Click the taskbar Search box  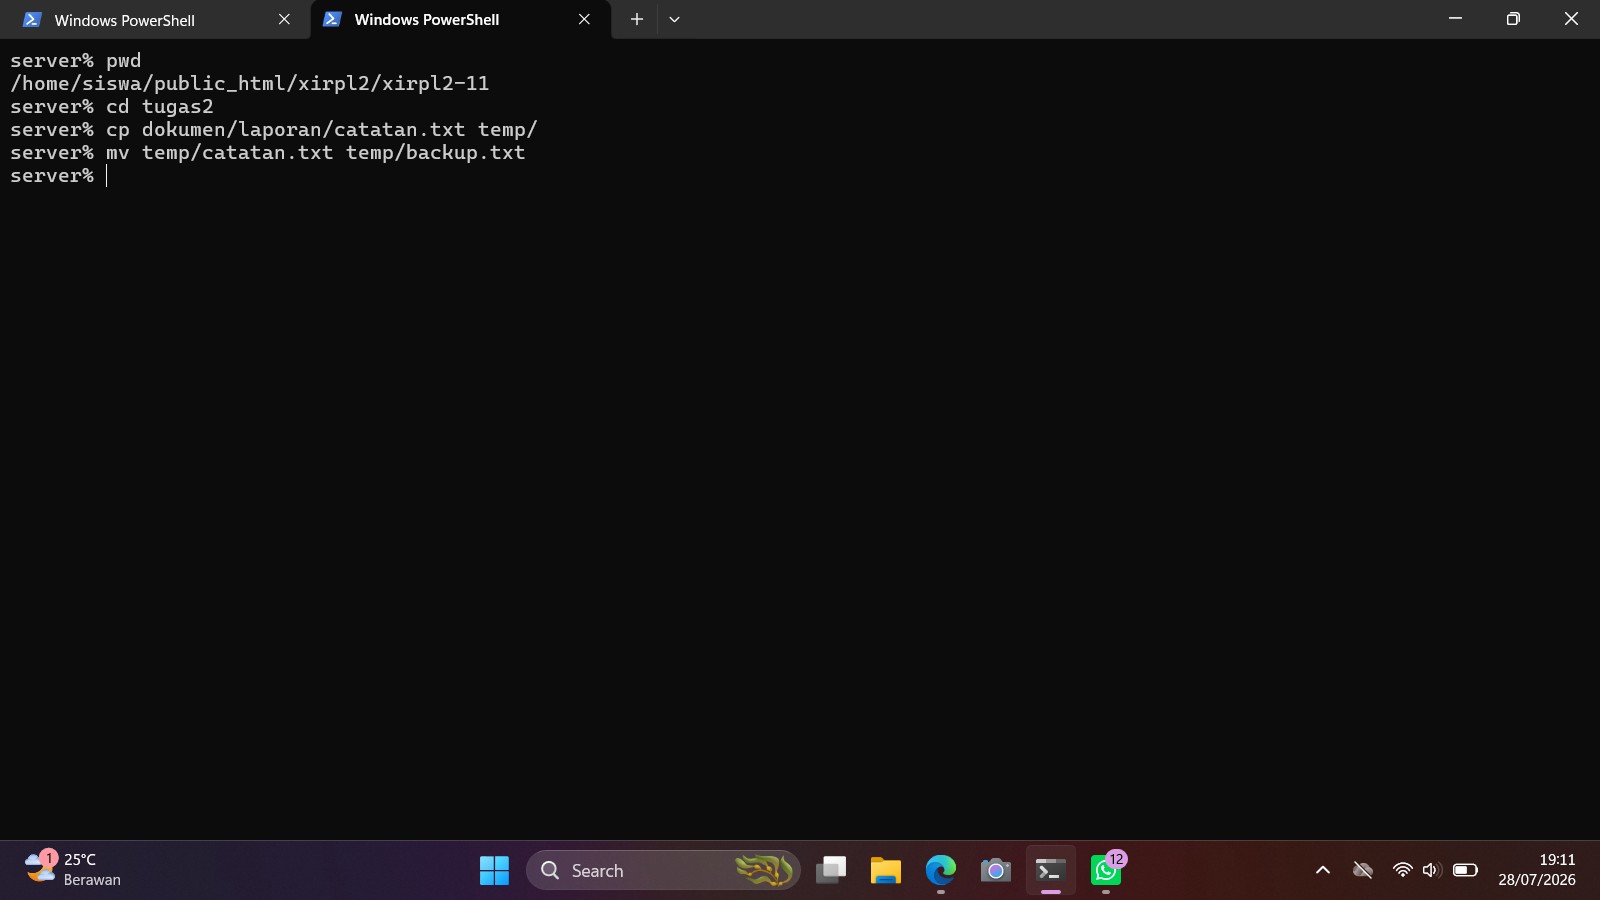663,871
